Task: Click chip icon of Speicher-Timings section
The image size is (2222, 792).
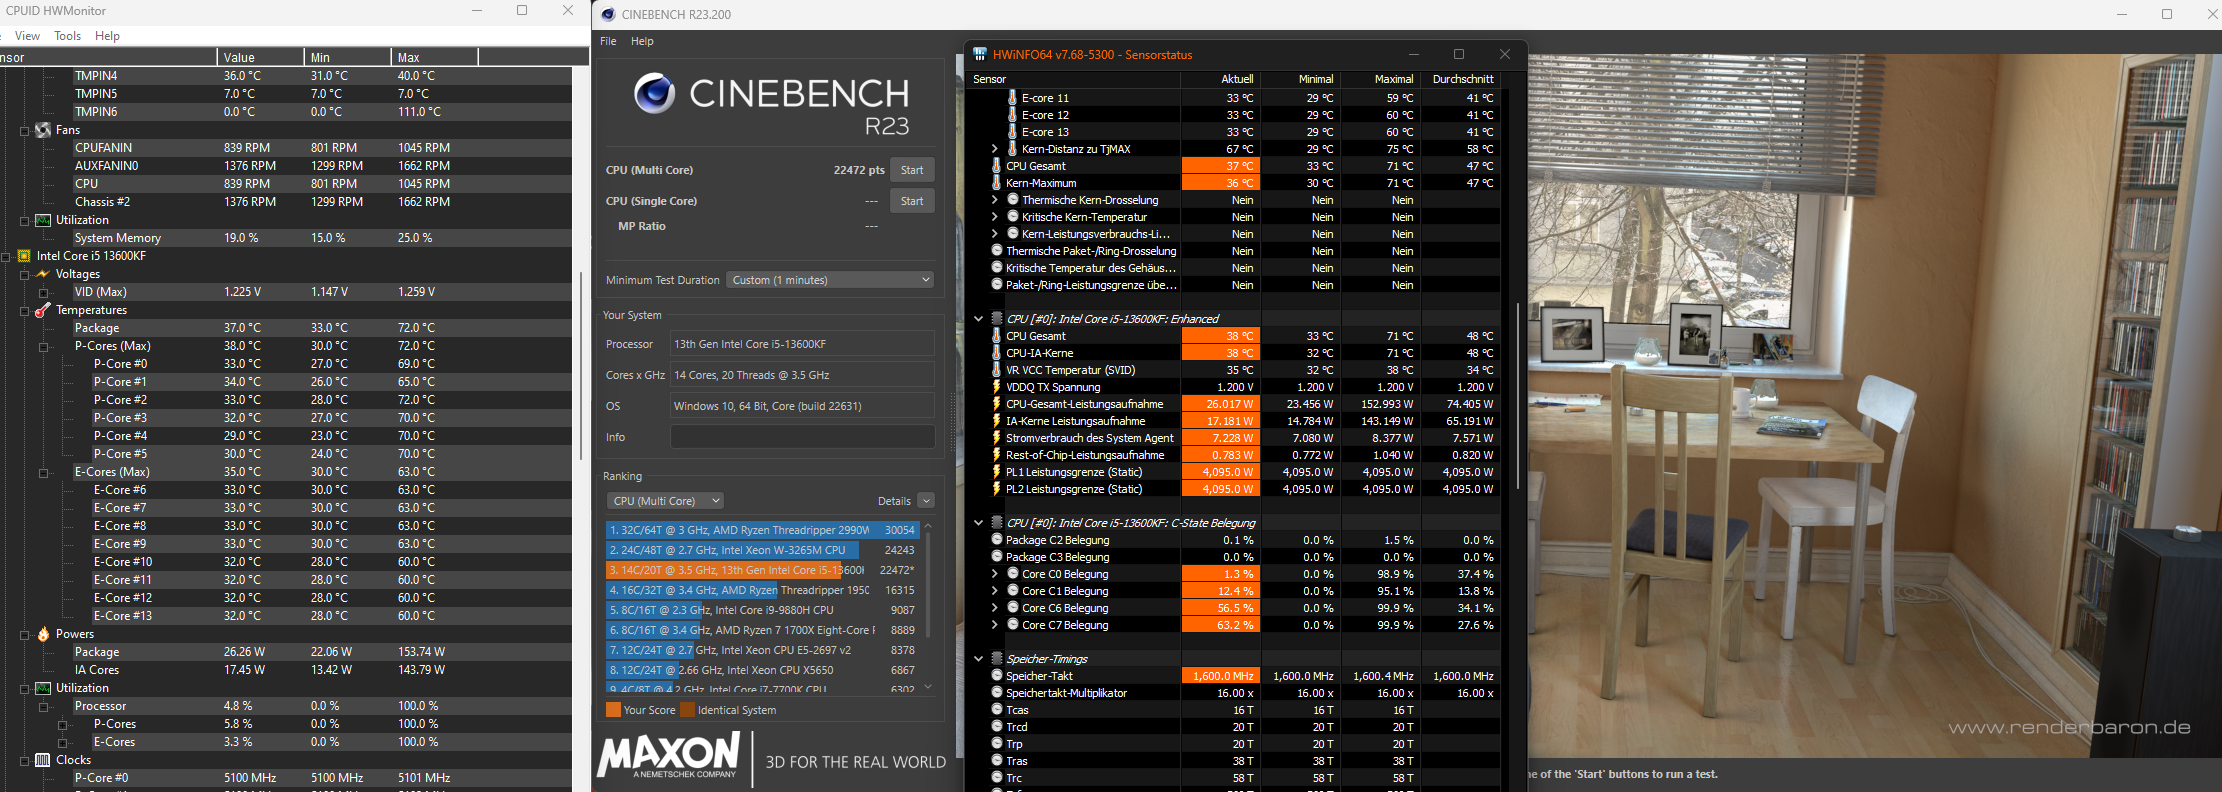Action: click(997, 659)
